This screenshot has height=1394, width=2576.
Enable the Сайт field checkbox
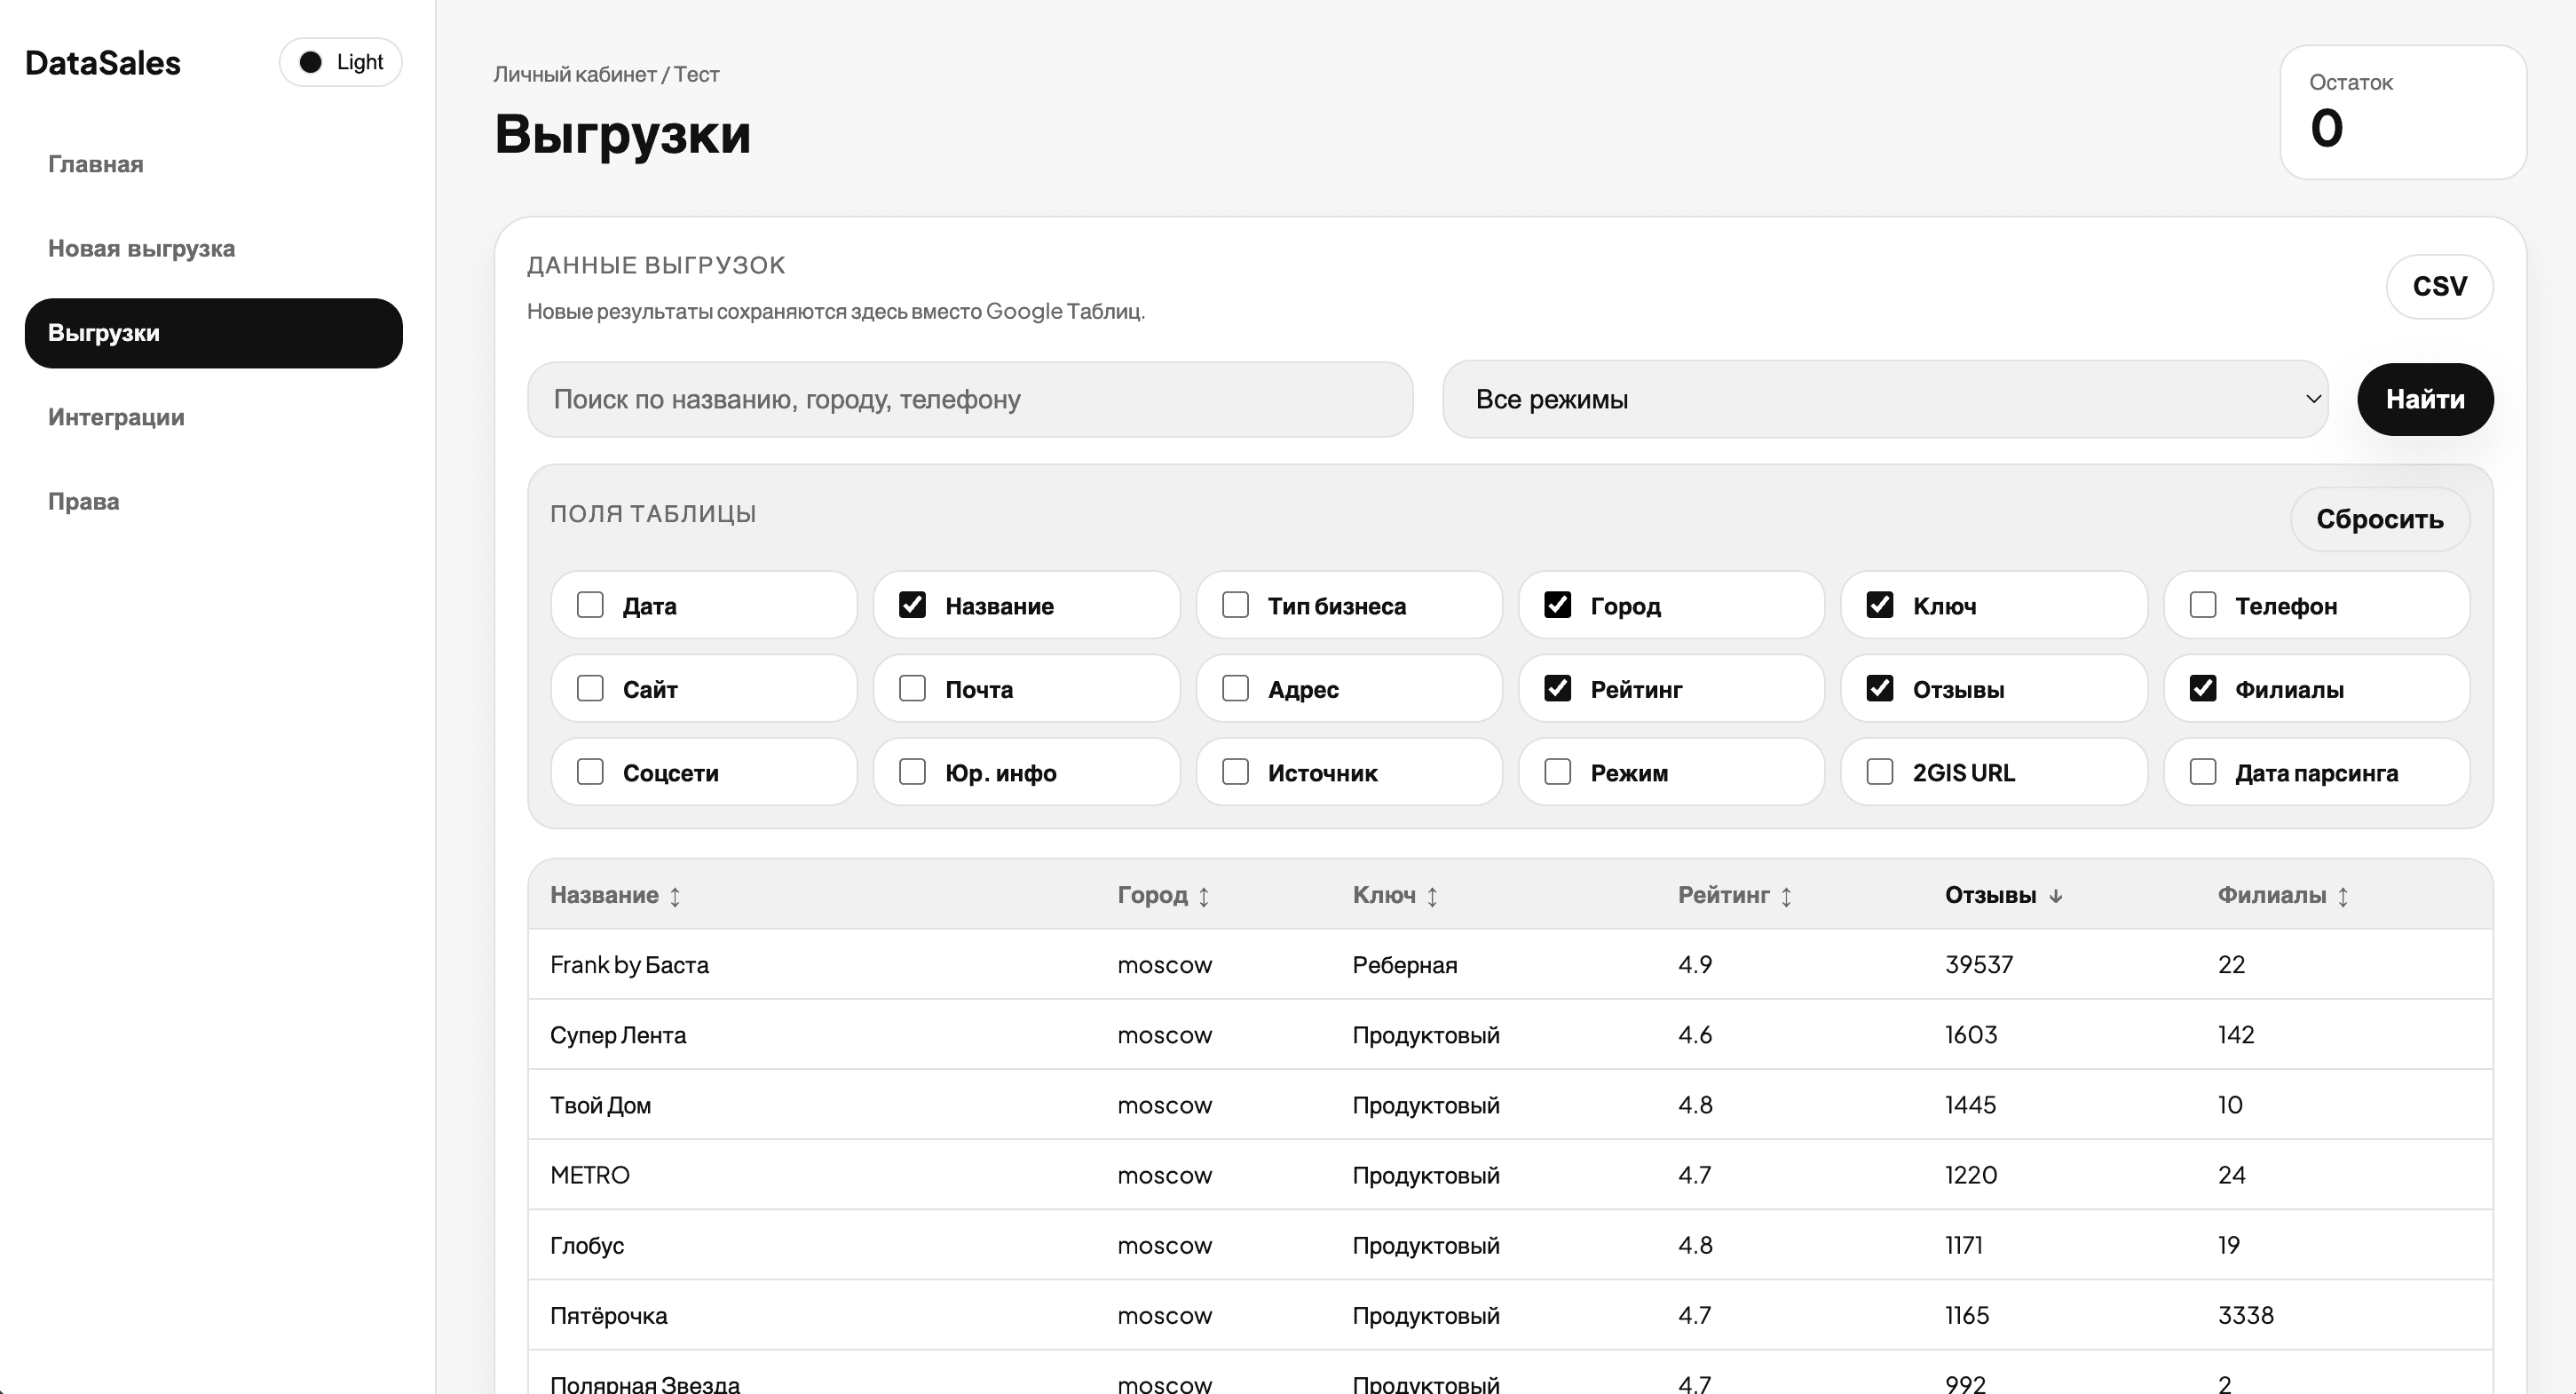click(x=590, y=688)
